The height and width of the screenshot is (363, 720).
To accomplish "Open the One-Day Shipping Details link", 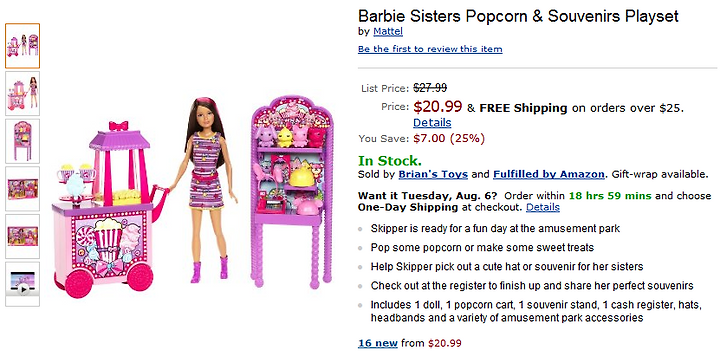I will point(543,207).
